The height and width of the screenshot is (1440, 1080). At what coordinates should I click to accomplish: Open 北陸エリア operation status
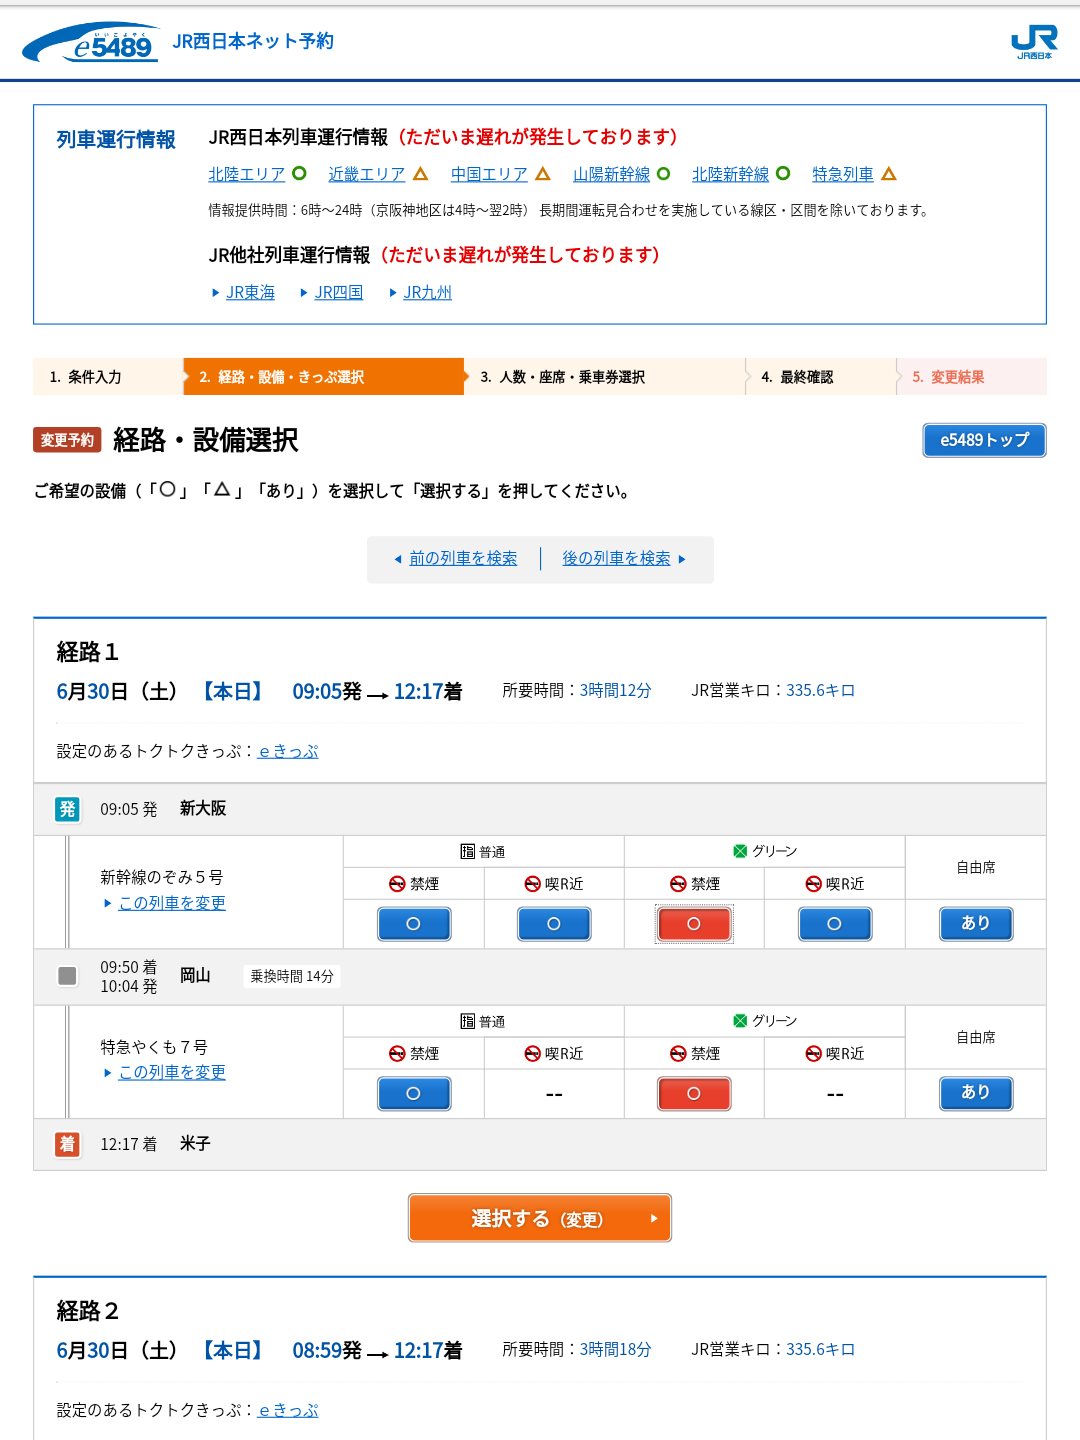[246, 174]
